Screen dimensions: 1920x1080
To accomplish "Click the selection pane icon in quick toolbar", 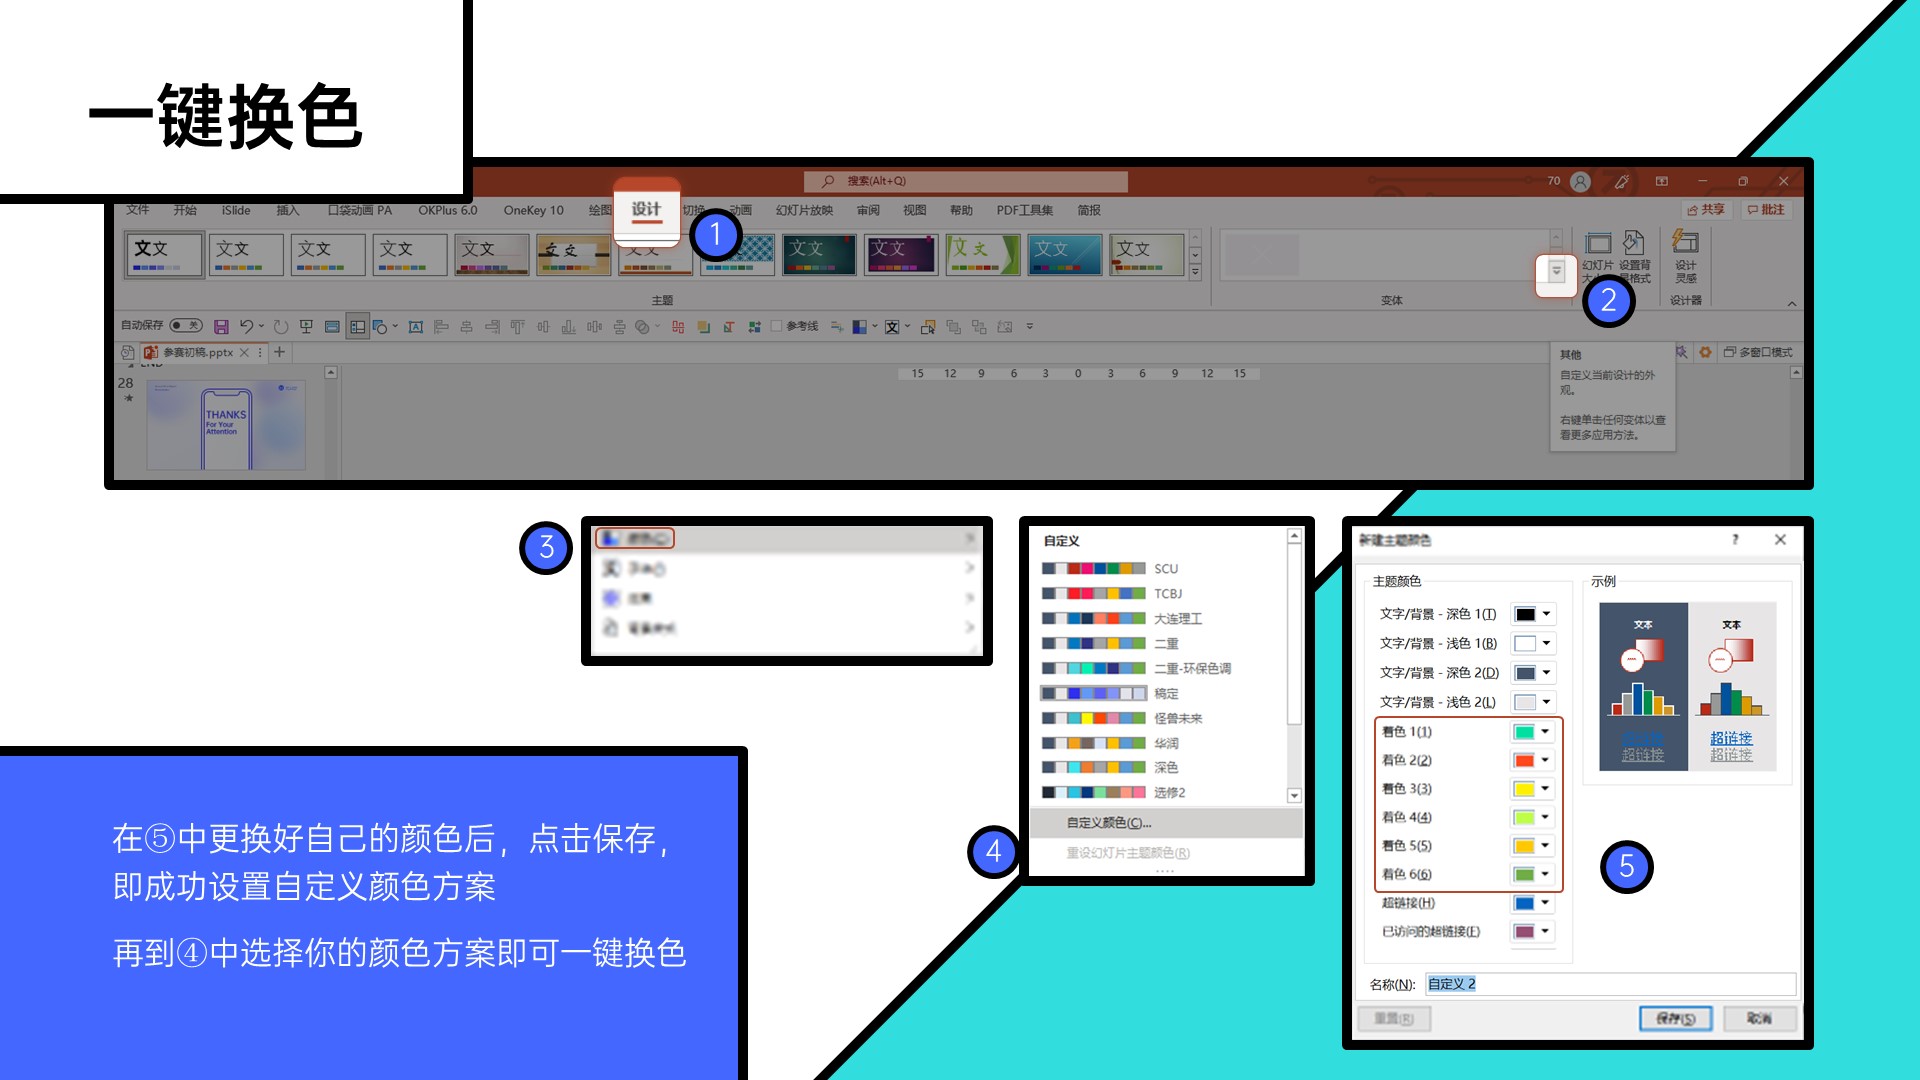I will pos(928,327).
